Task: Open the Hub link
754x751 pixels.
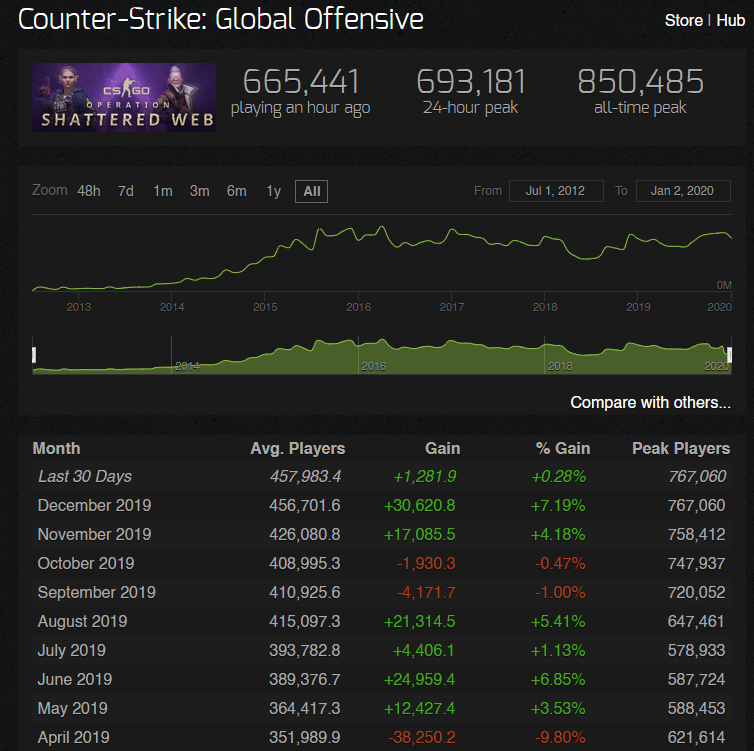Action: coord(729,21)
